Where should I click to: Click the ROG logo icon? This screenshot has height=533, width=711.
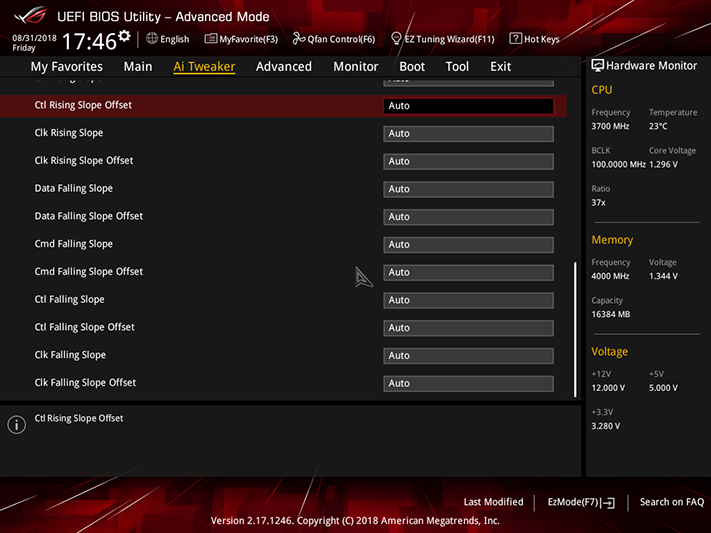30,16
